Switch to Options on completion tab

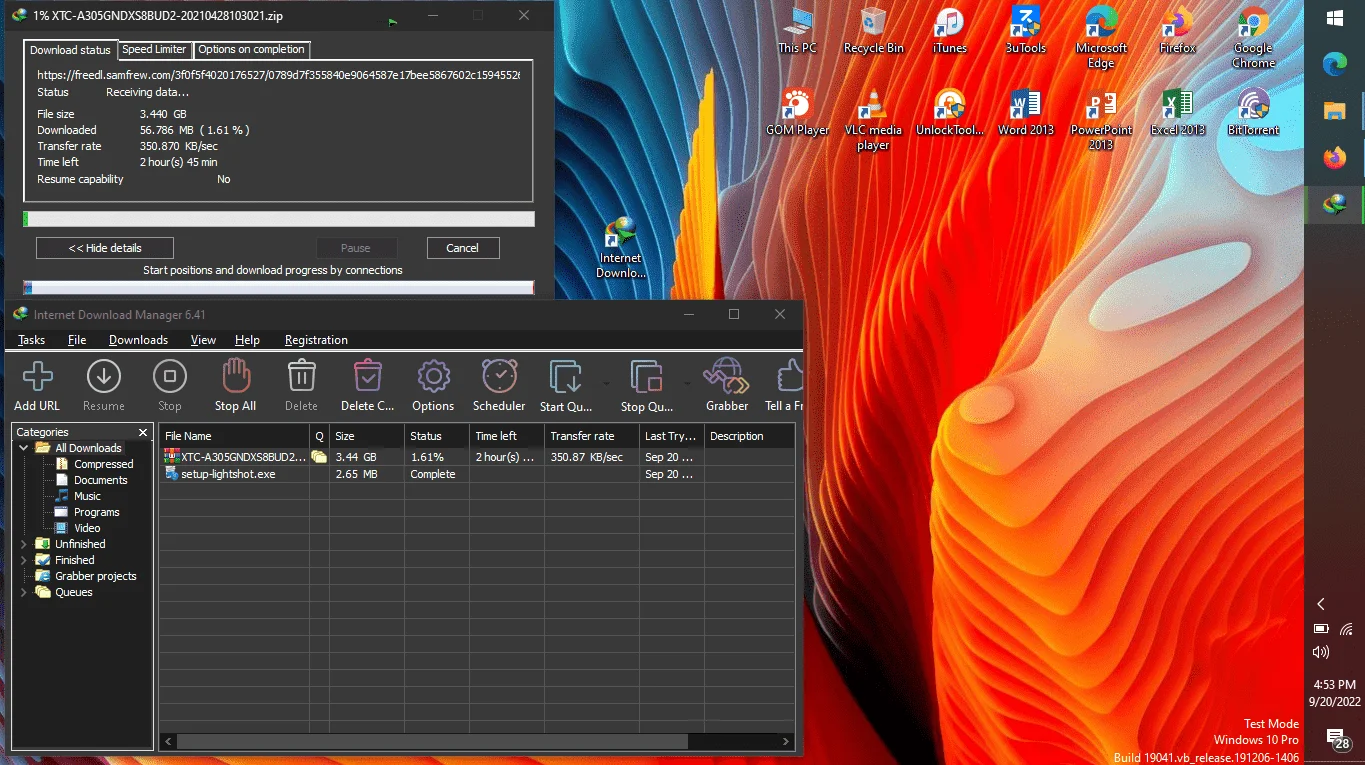251,49
